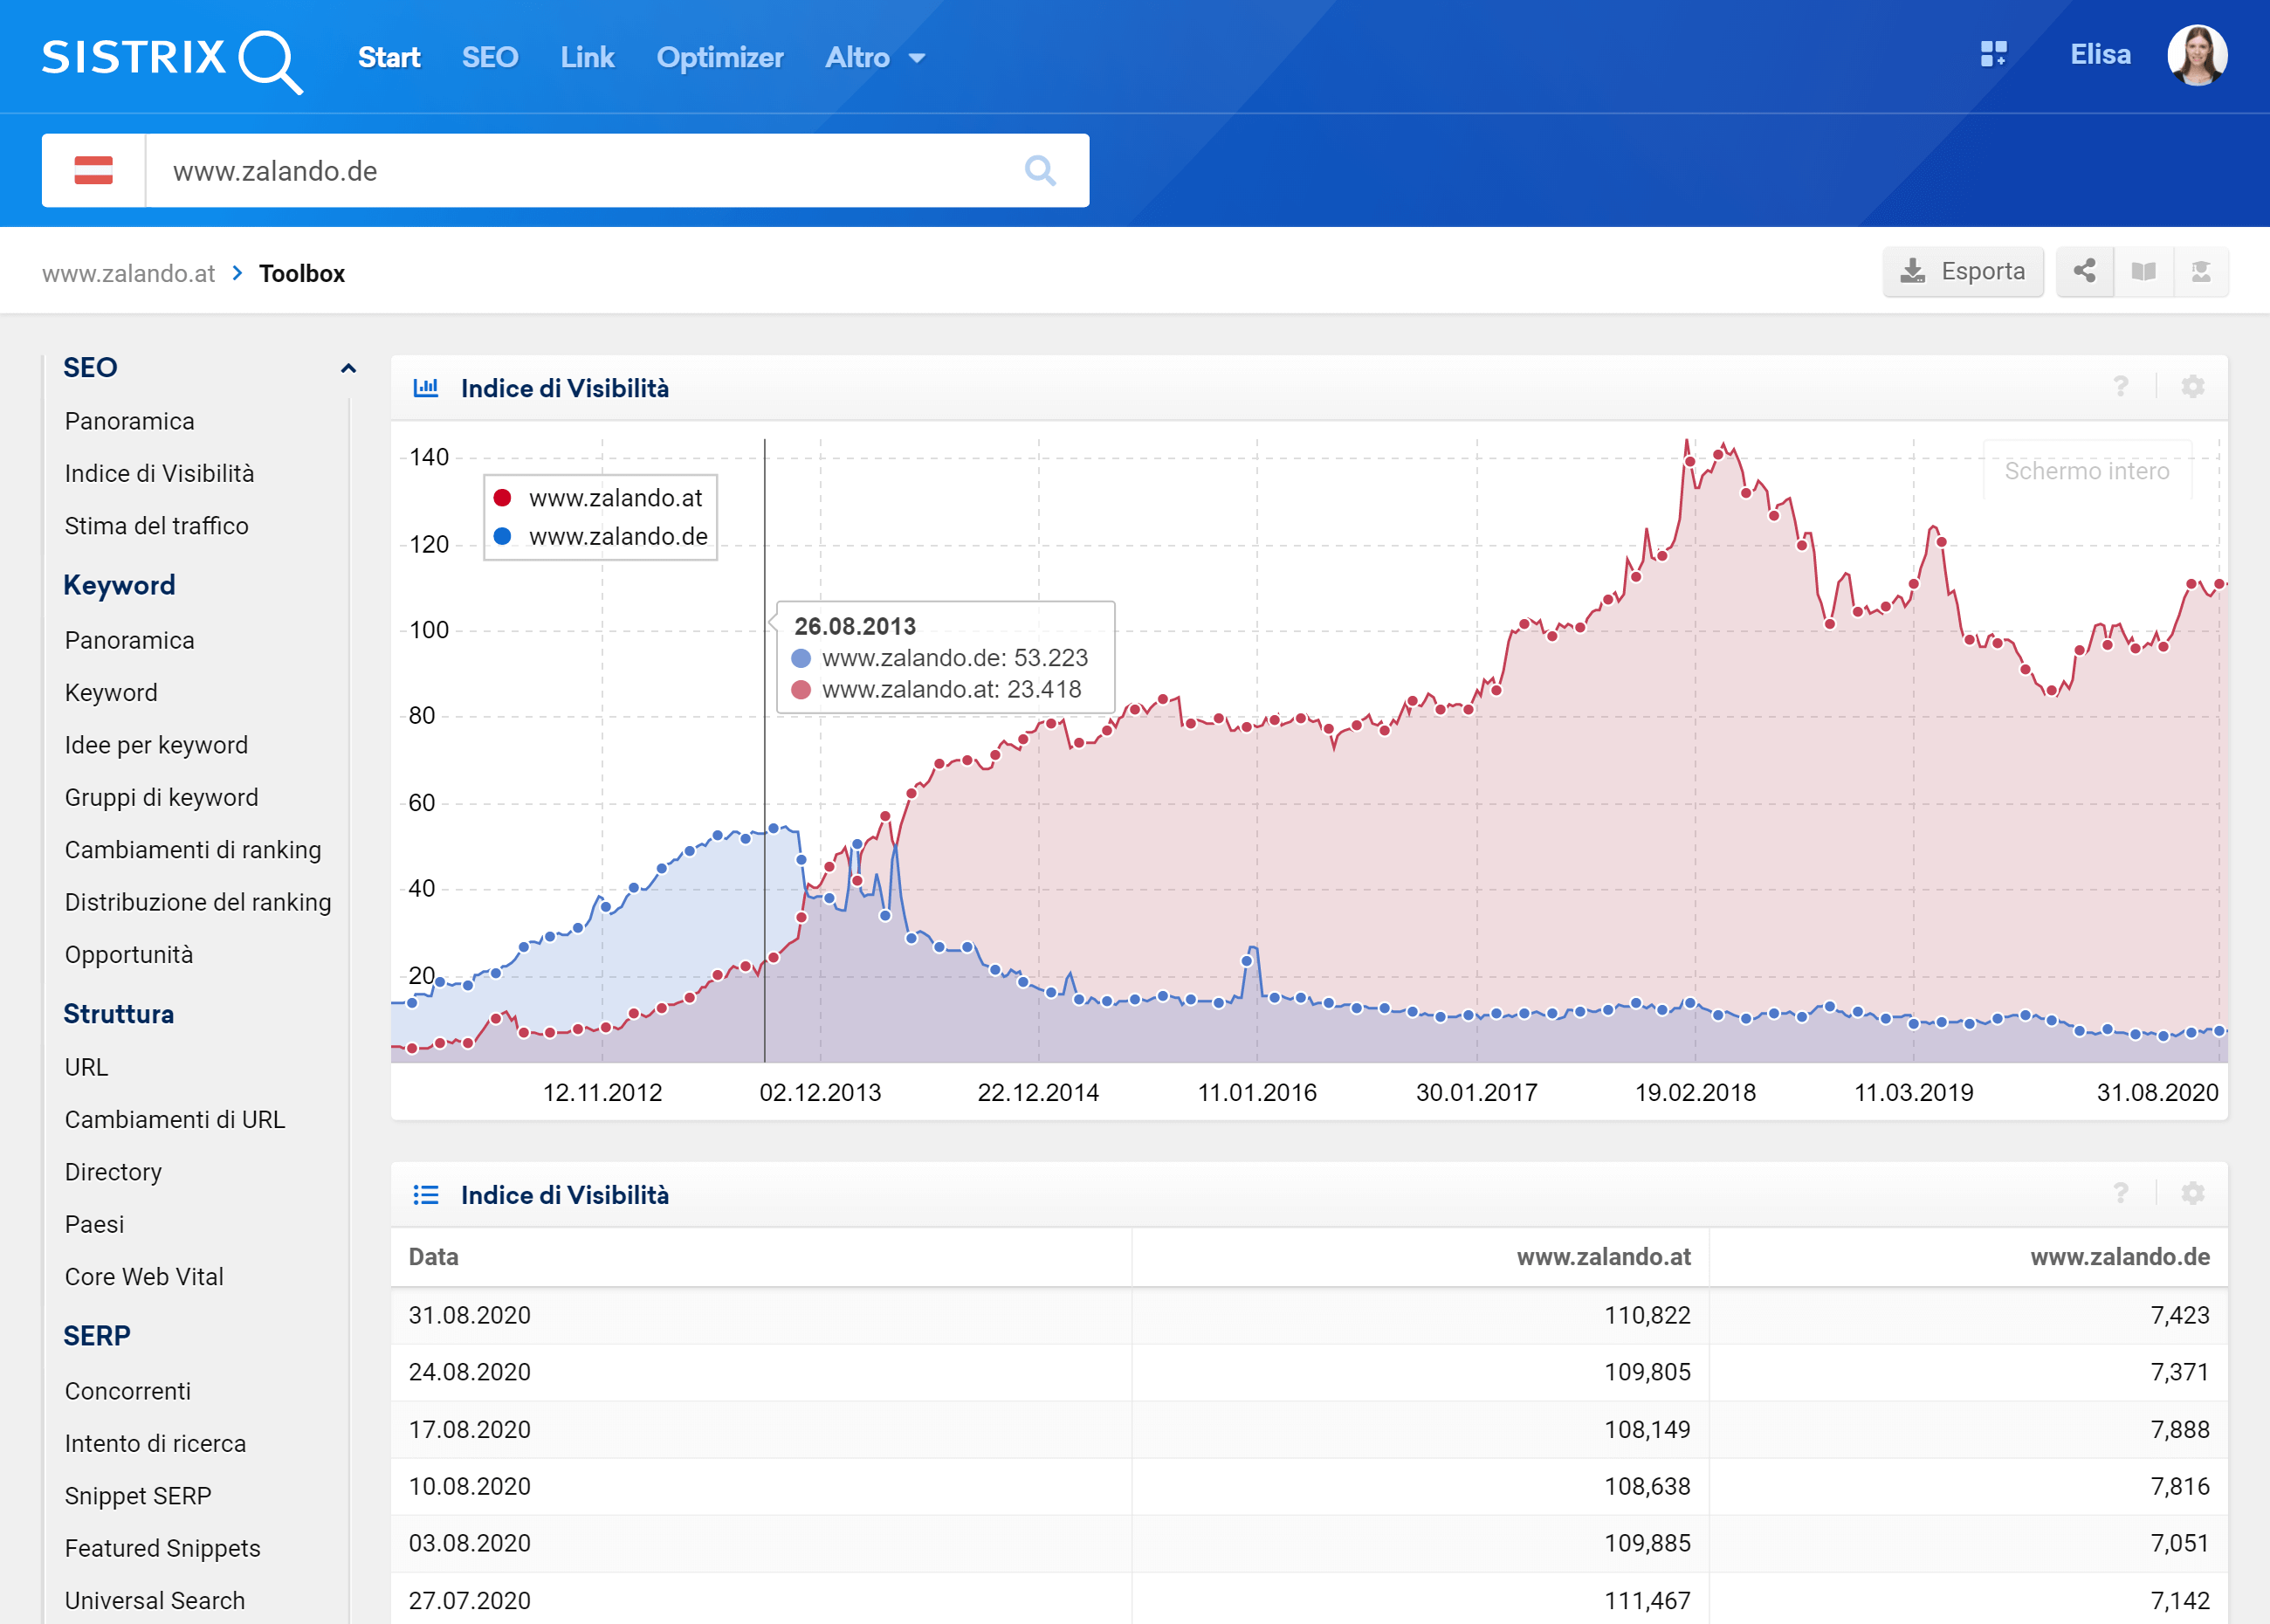
Task: Click the value 110,822 in table
Action: 1647,1315
